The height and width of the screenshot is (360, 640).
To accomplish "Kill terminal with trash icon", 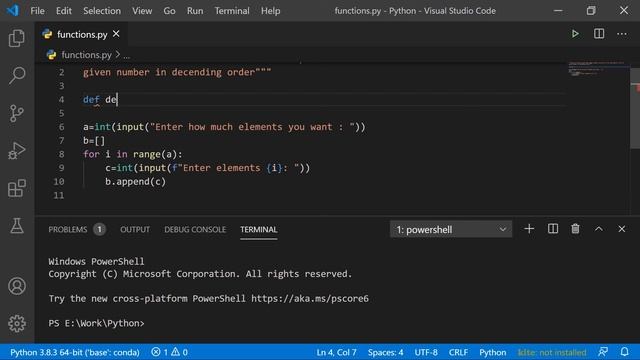I will [575, 229].
